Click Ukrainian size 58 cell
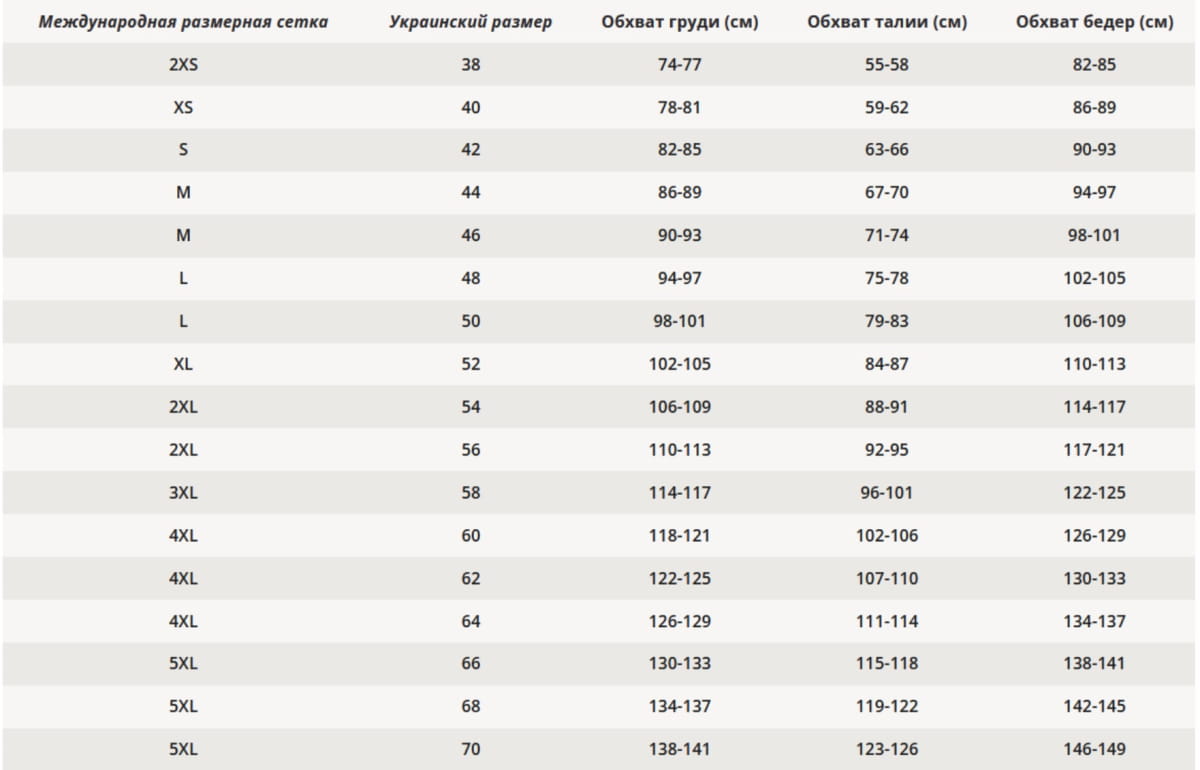1200x770 pixels. (470, 492)
